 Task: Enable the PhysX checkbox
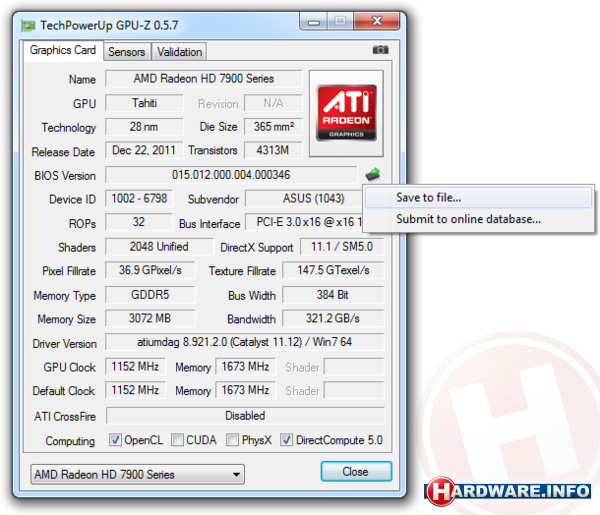[232, 440]
